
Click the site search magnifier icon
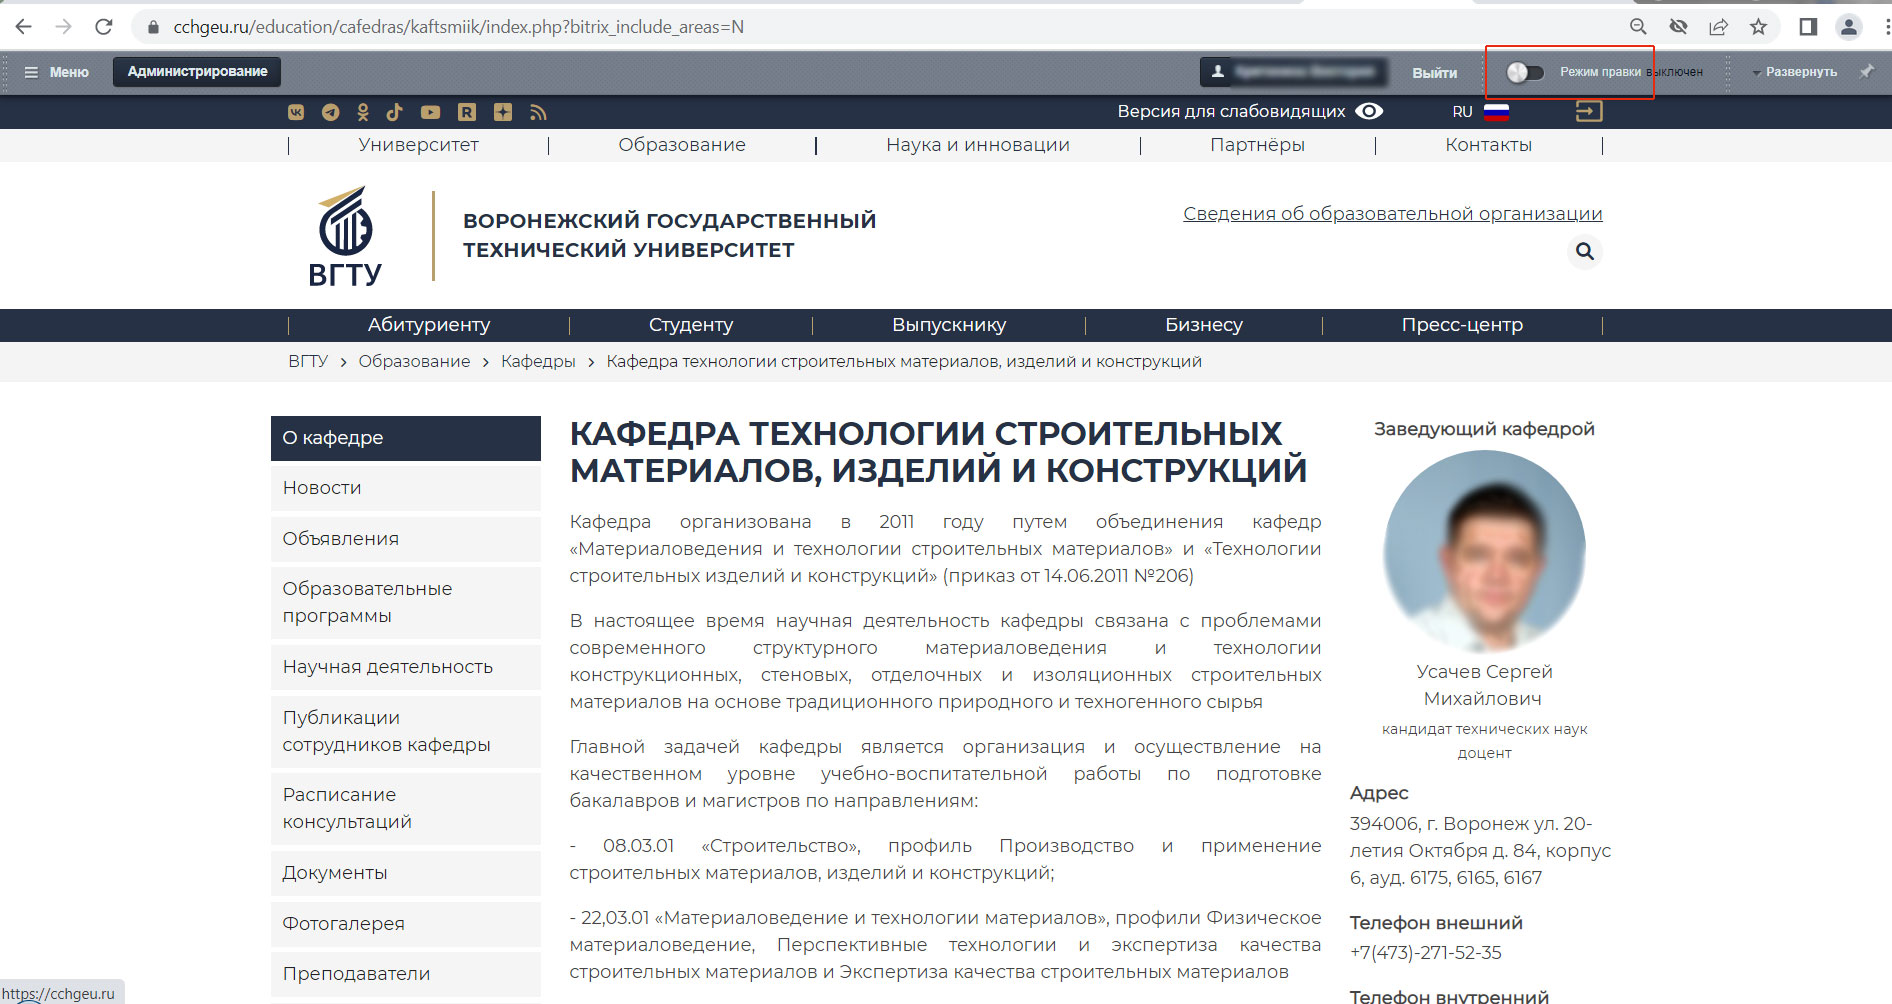click(1584, 251)
